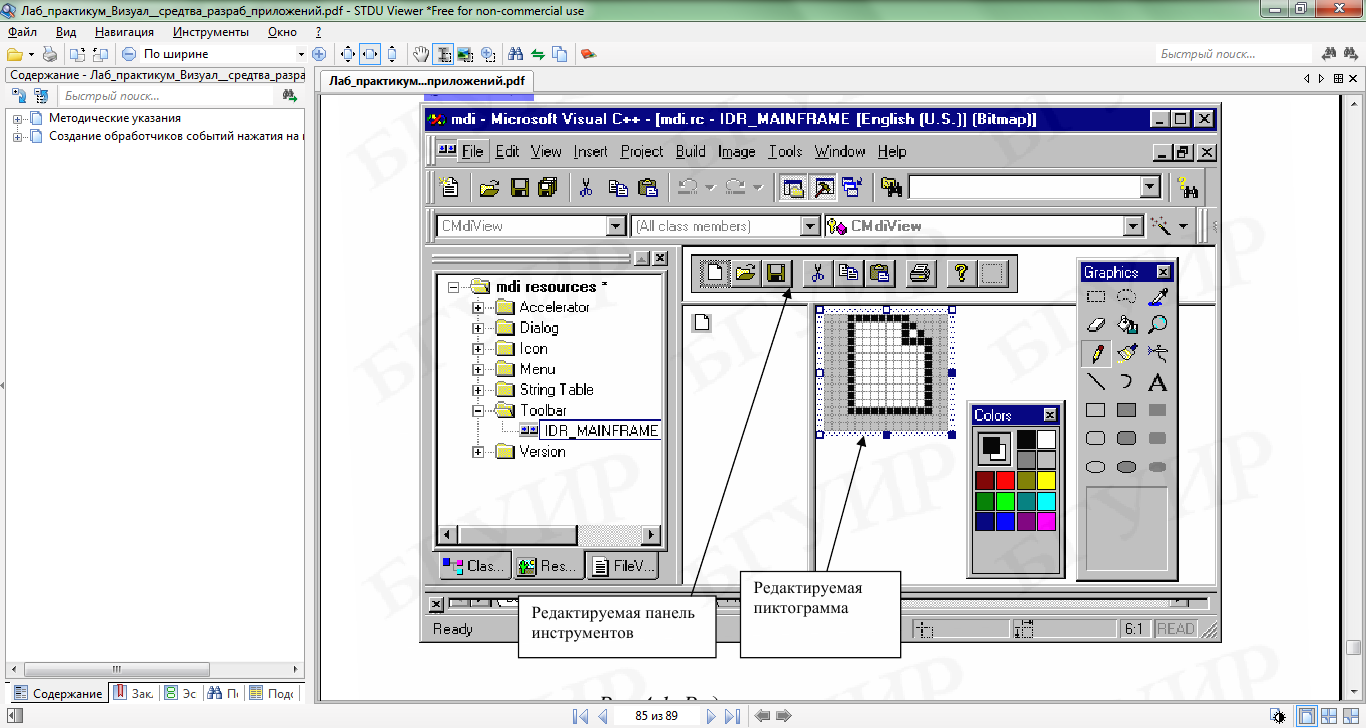
Task: Click the expand-all icon in contents panel
Action: [x=18, y=96]
